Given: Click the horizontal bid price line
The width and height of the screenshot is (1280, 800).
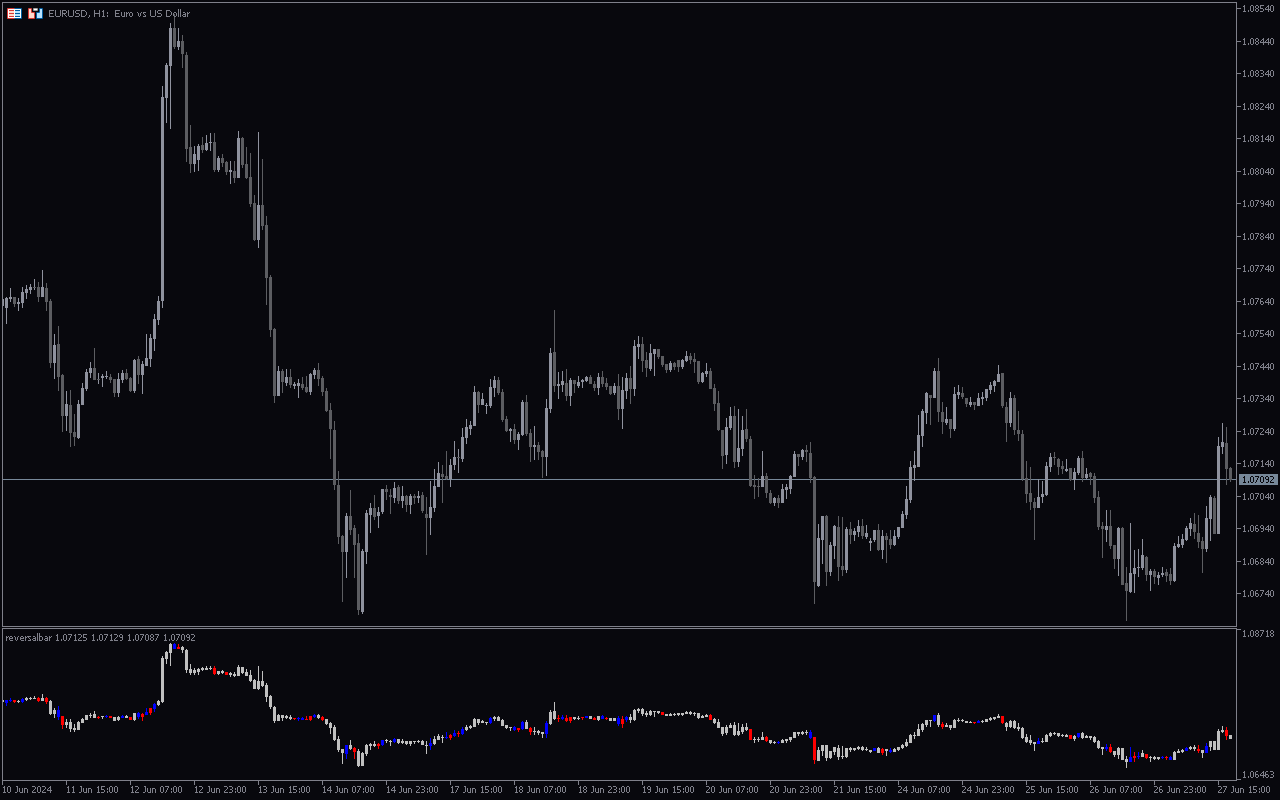Looking at the screenshot, I should 619,480.
